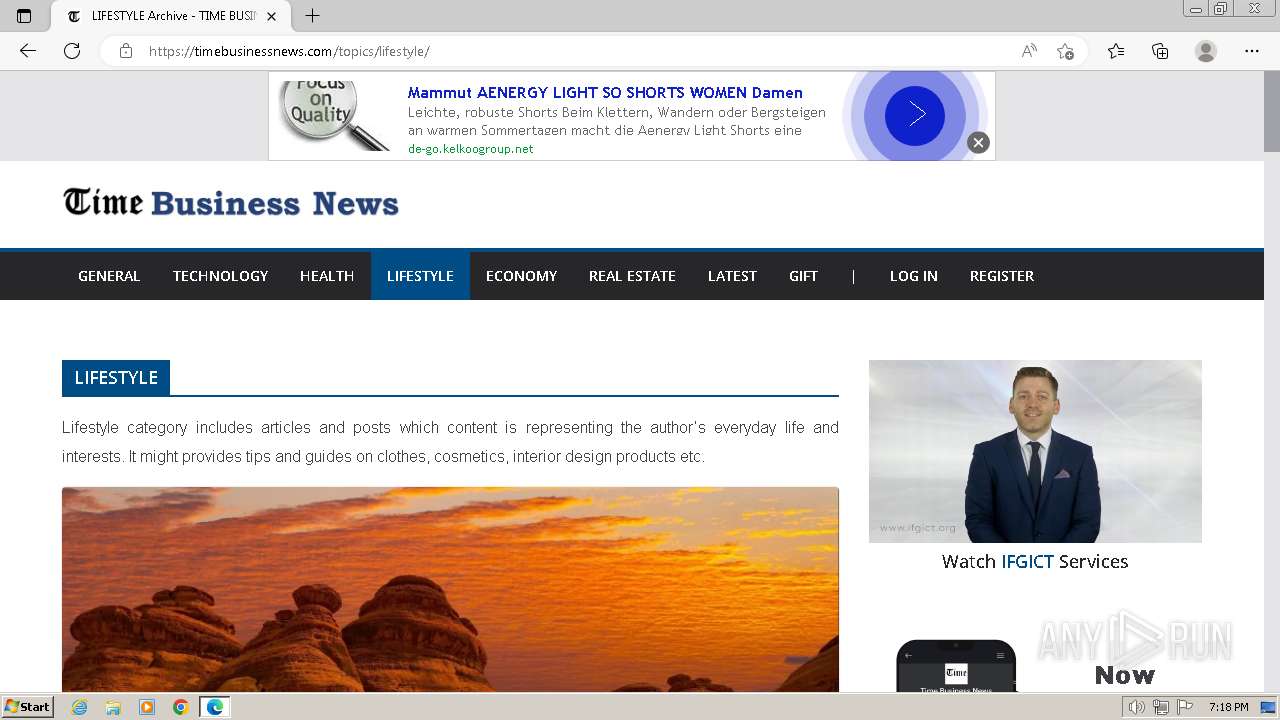Viewport: 1280px width, 720px height.
Task: Open a new browser tab
Action: 312,16
